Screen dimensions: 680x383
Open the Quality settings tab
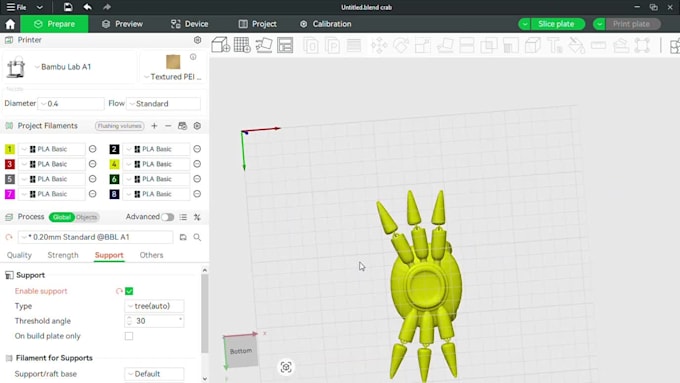coord(19,255)
